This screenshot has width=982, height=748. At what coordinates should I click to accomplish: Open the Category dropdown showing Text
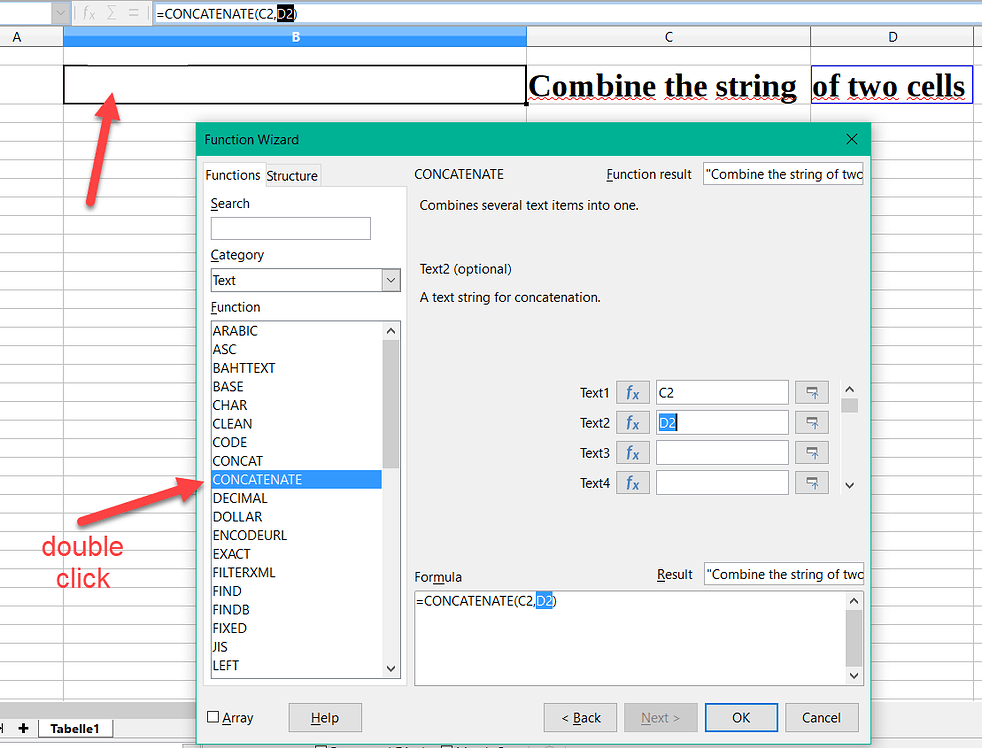(391, 280)
